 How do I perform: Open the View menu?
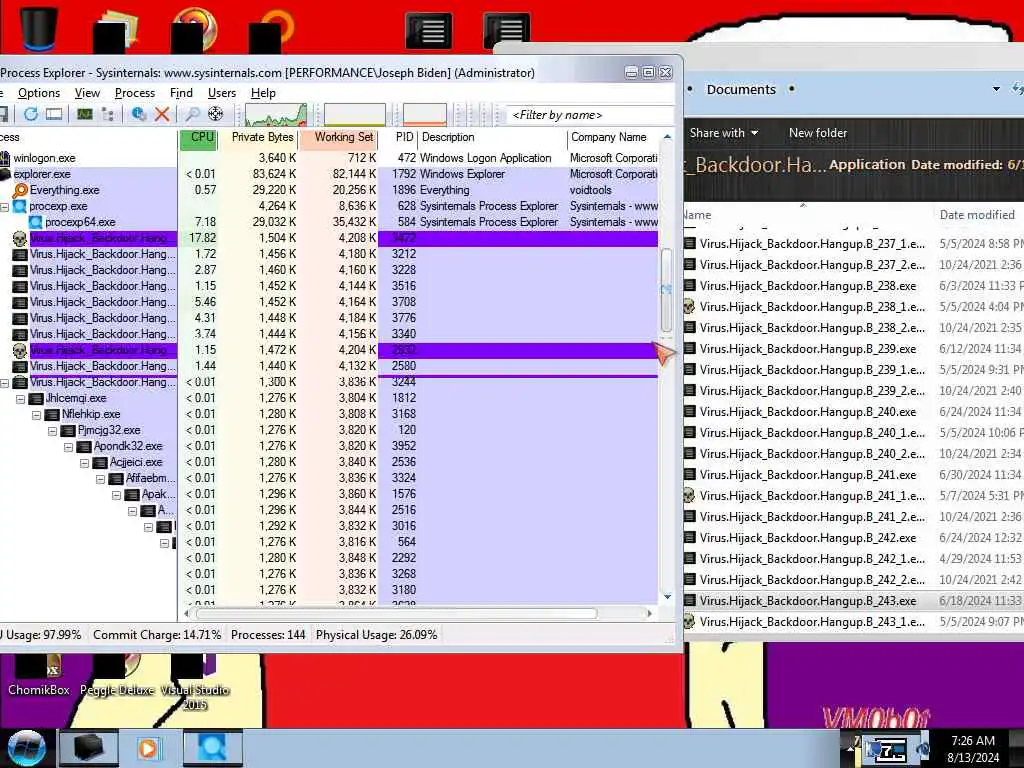click(87, 93)
